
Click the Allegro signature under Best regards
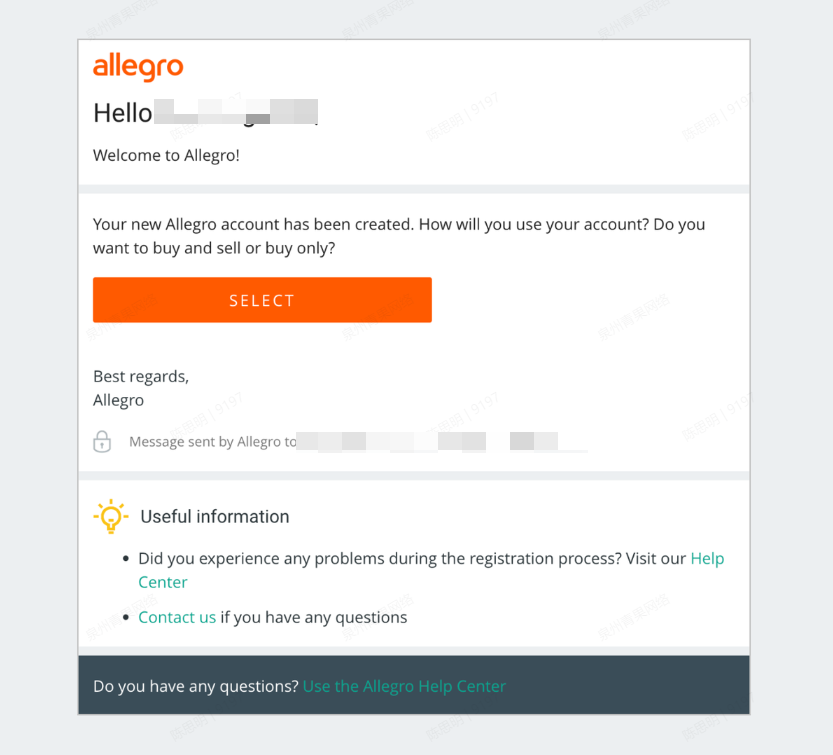[118, 400]
